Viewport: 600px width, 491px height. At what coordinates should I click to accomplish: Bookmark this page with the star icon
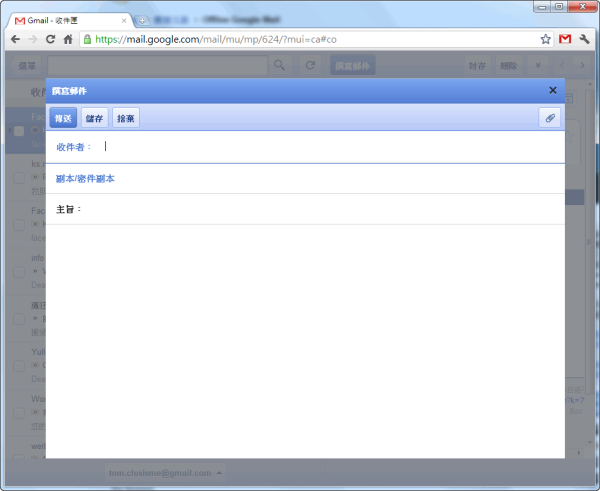pos(546,39)
